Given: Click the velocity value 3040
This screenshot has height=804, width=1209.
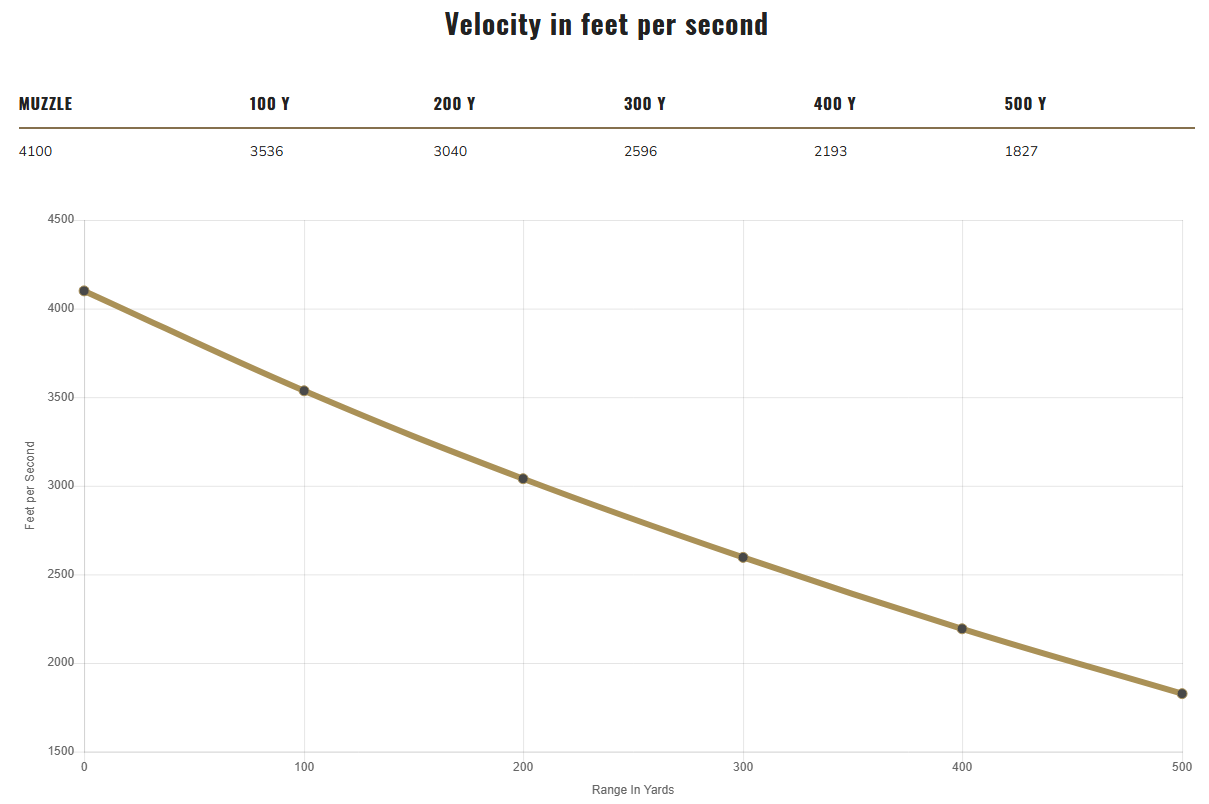Looking at the screenshot, I should pyautogui.click(x=450, y=152).
